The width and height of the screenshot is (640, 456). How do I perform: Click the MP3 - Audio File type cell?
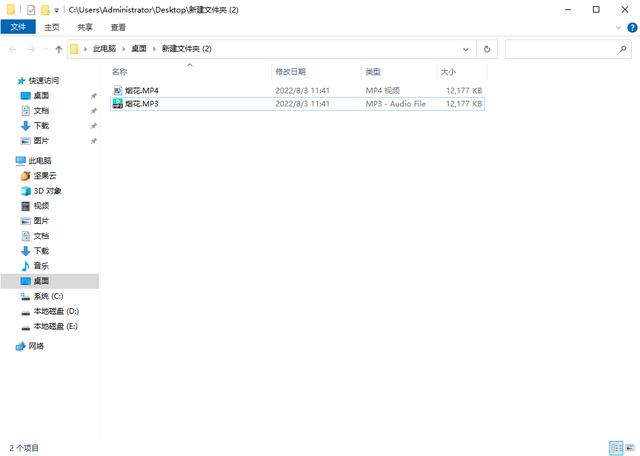click(395, 104)
